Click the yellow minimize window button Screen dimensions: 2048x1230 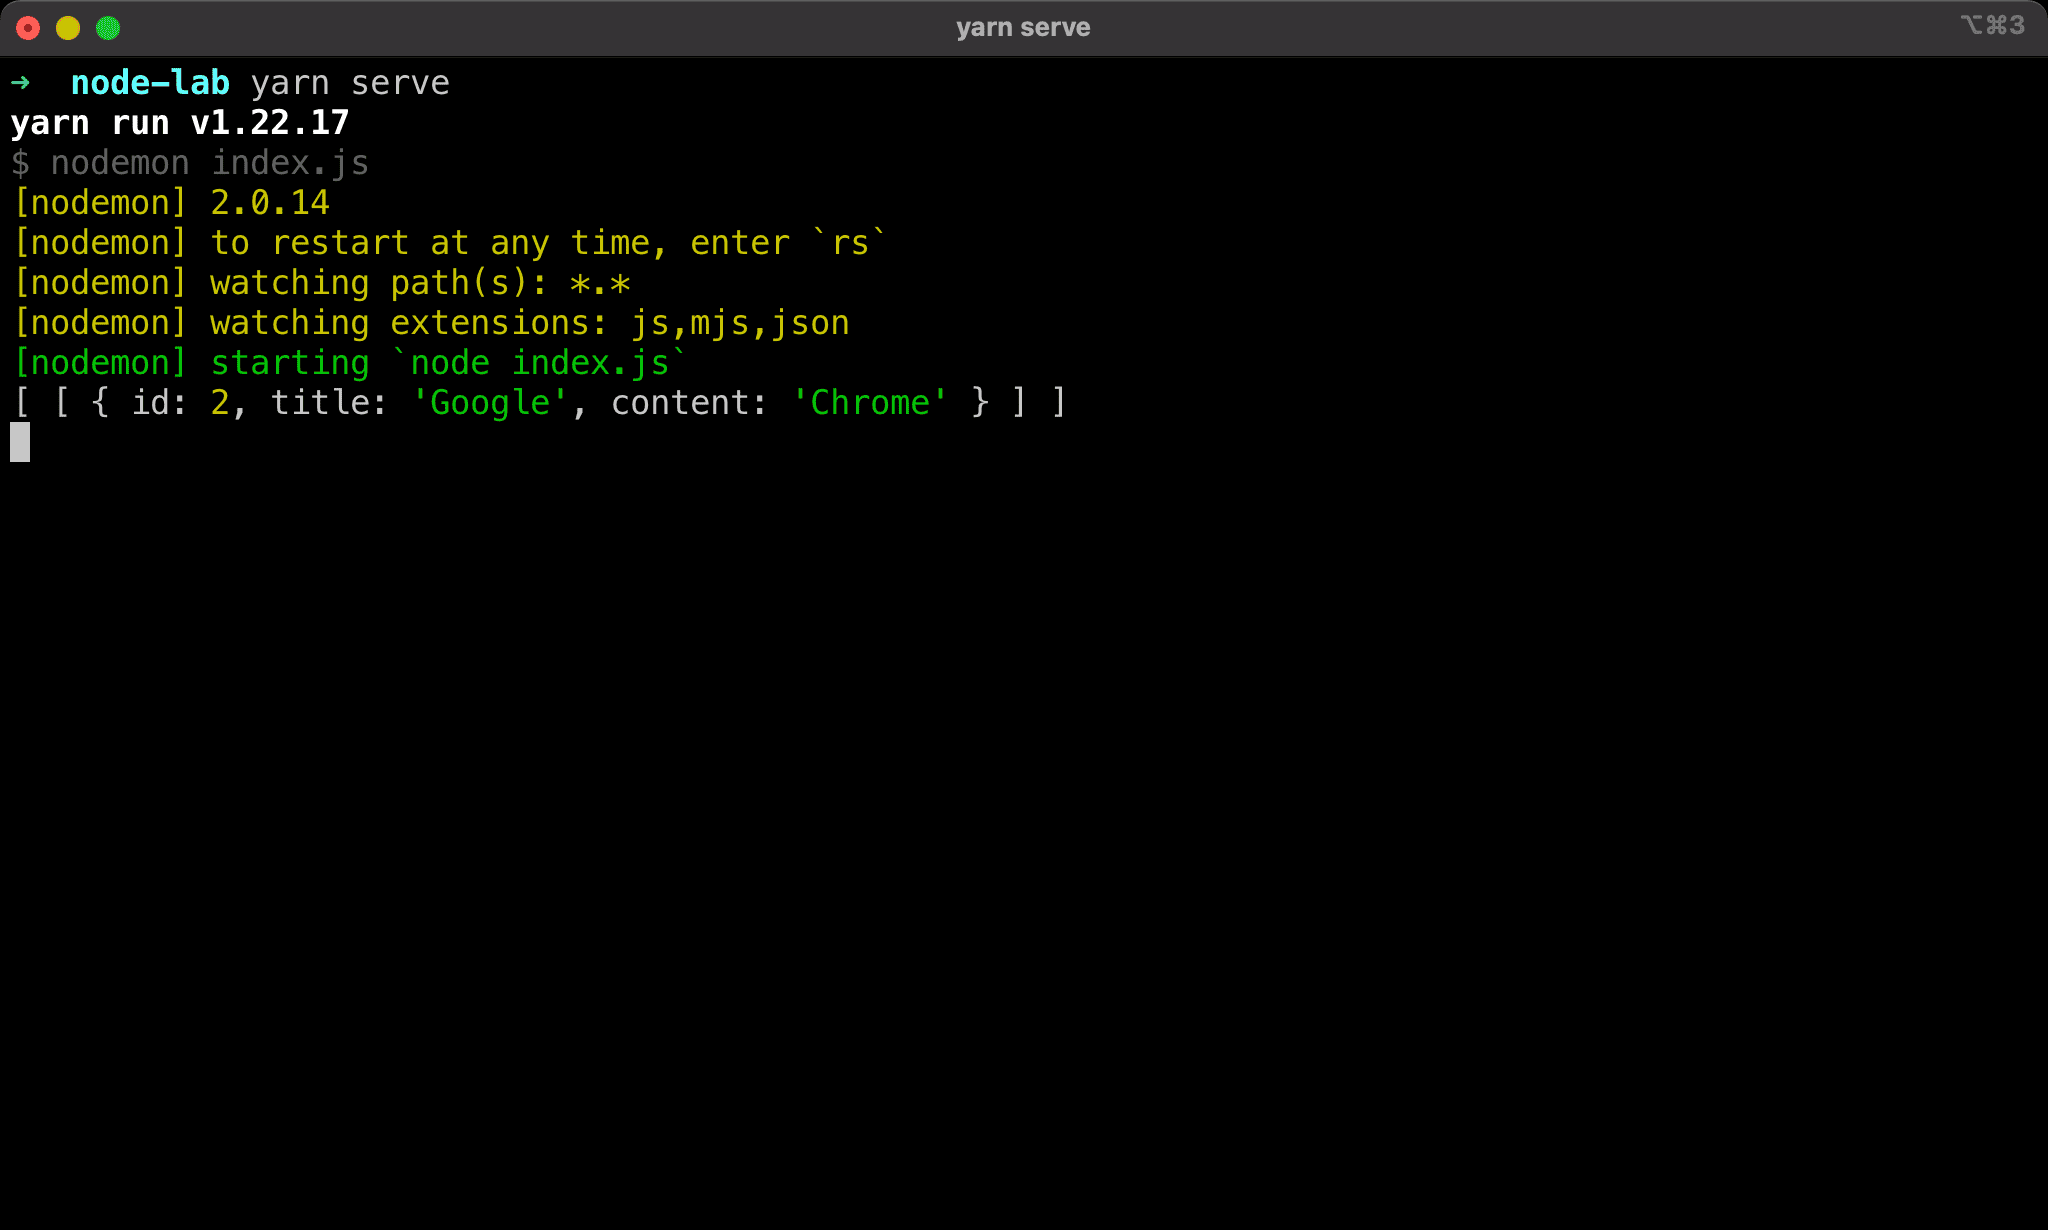68,28
